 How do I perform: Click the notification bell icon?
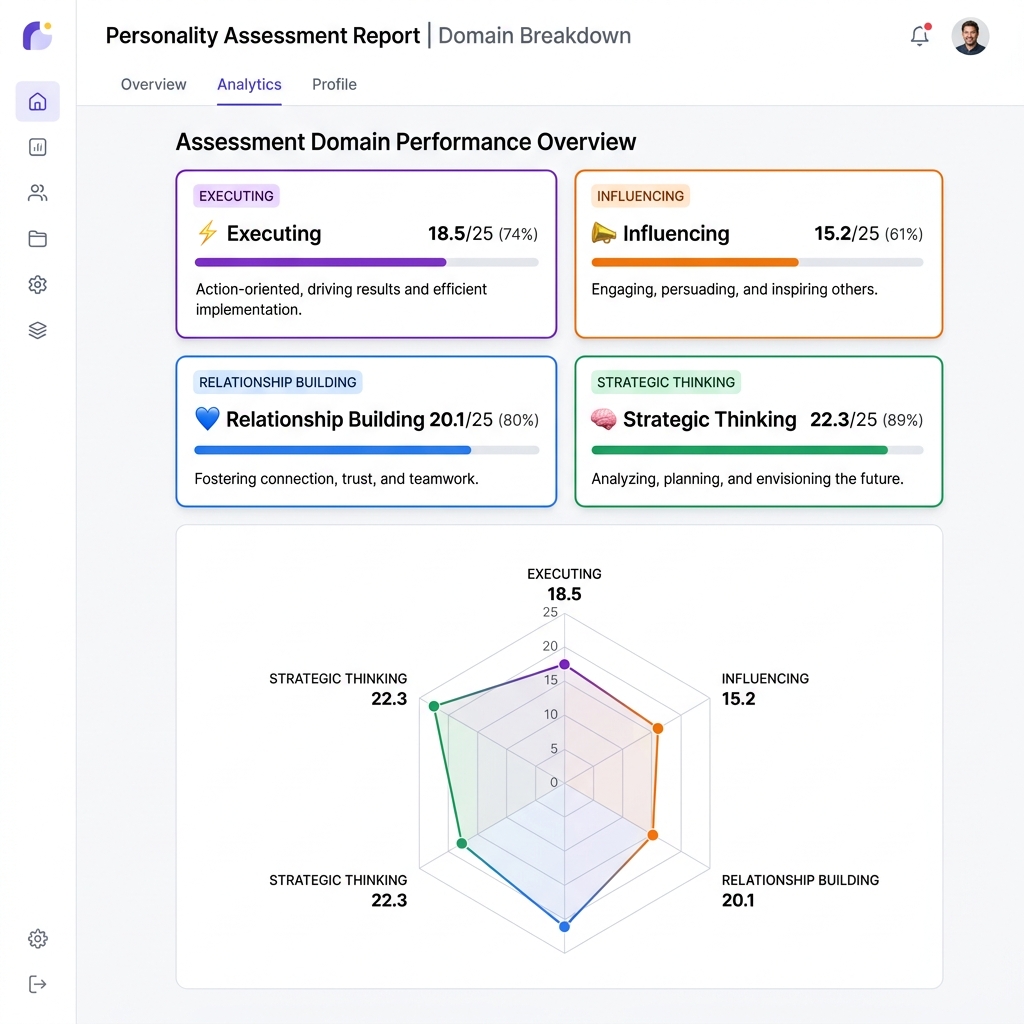920,36
